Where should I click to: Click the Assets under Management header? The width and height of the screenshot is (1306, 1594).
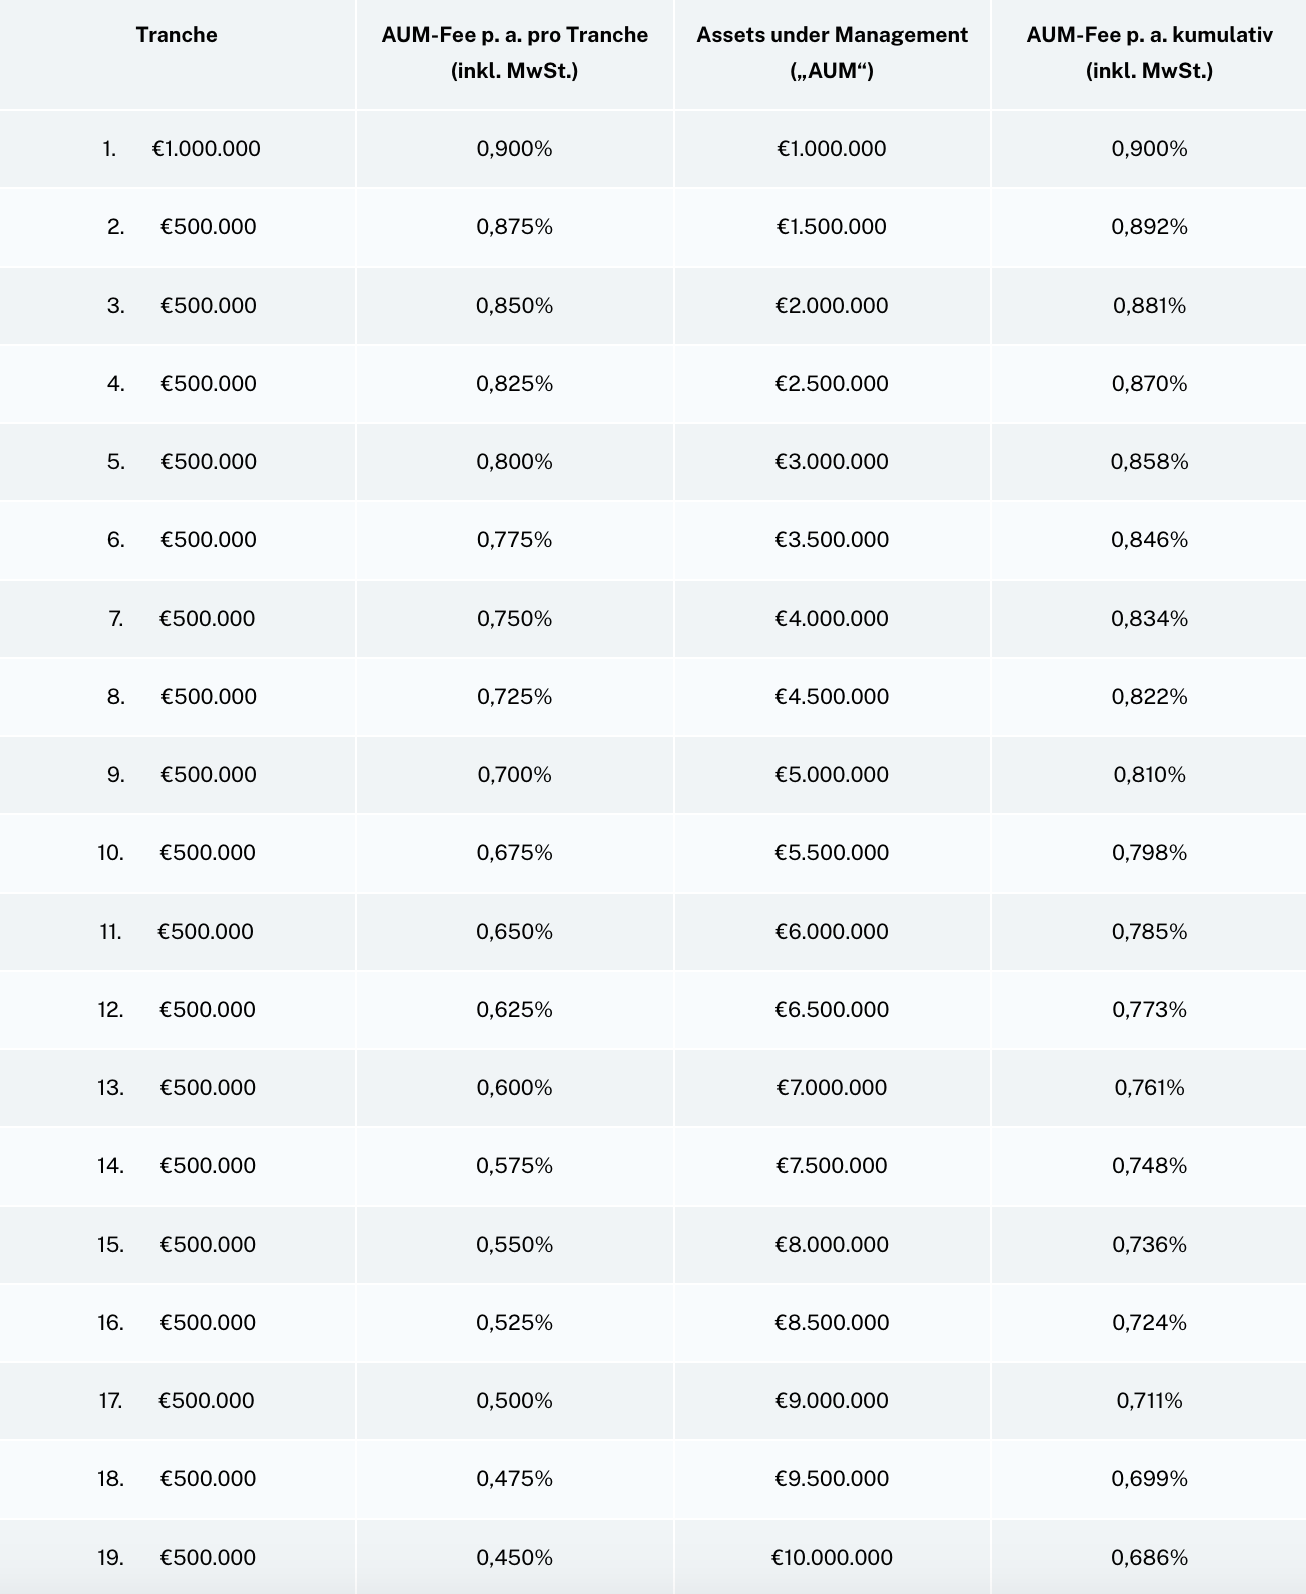click(832, 52)
